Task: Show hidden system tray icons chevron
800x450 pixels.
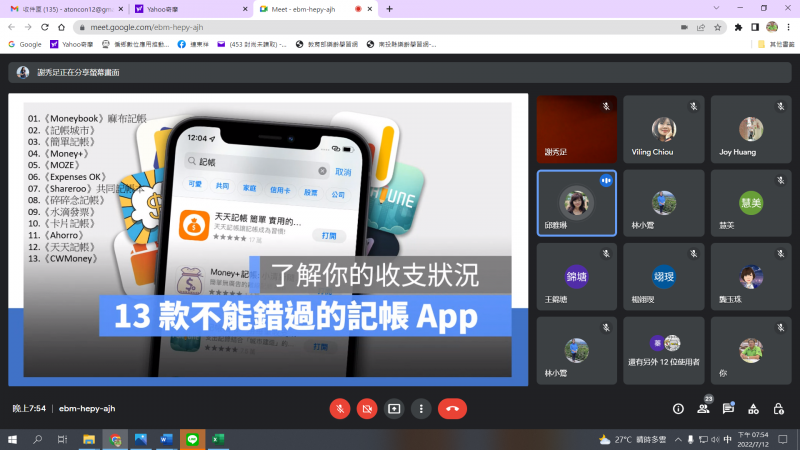Action: (678, 439)
